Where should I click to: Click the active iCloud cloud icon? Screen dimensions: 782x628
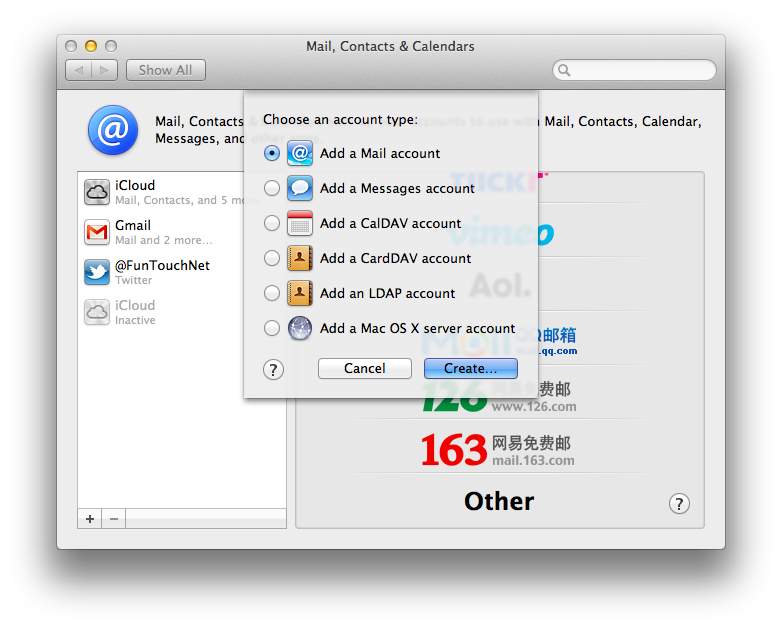97,193
